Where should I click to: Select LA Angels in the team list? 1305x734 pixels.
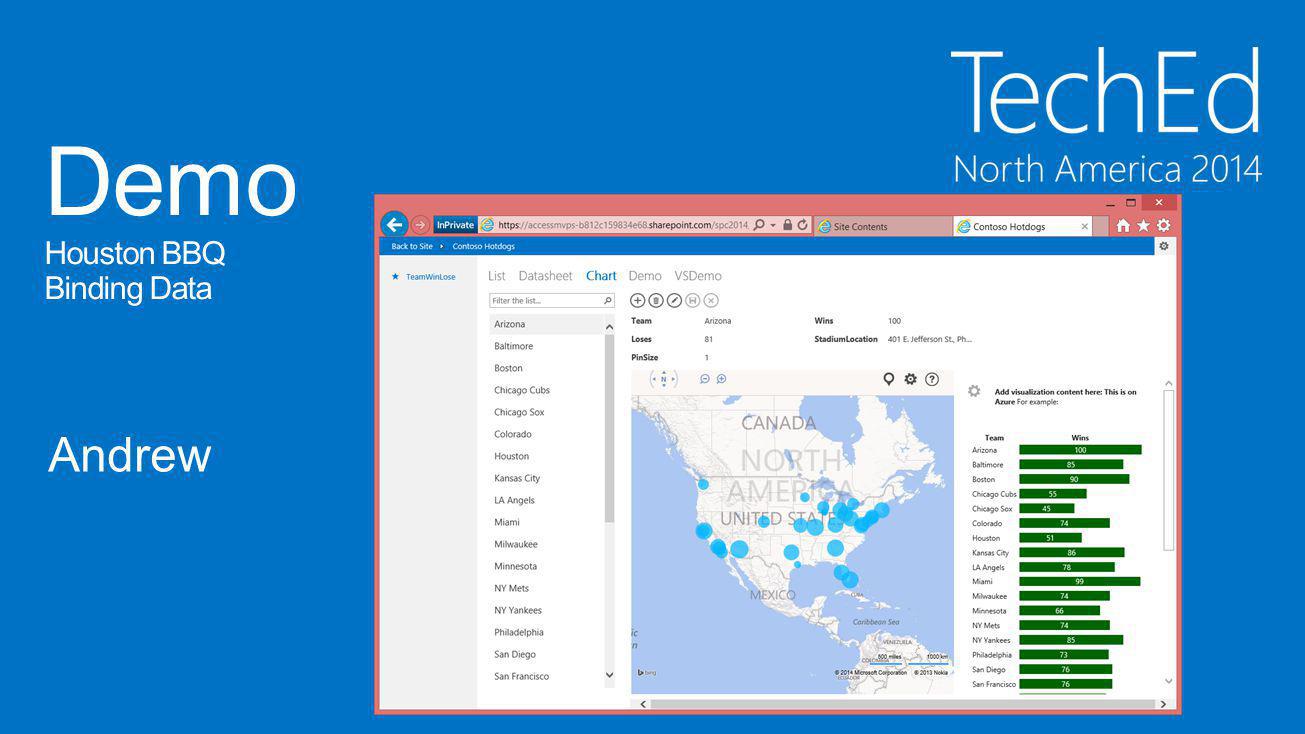point(546,500)
